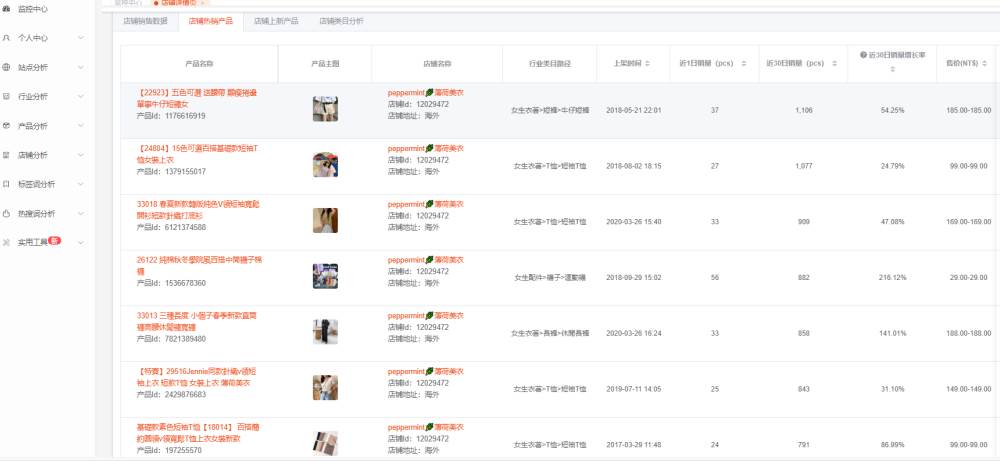
Task: Click leaf icon in shop name of product 1176616919 row
Action: pyautogui.click(x=430, y=93)
